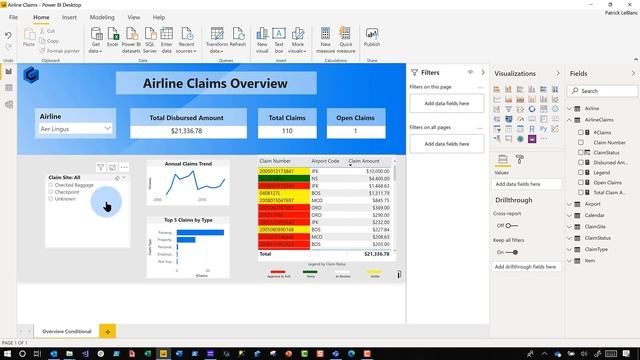
Task: Open Windows Start menu
Action: coord(7,353)
